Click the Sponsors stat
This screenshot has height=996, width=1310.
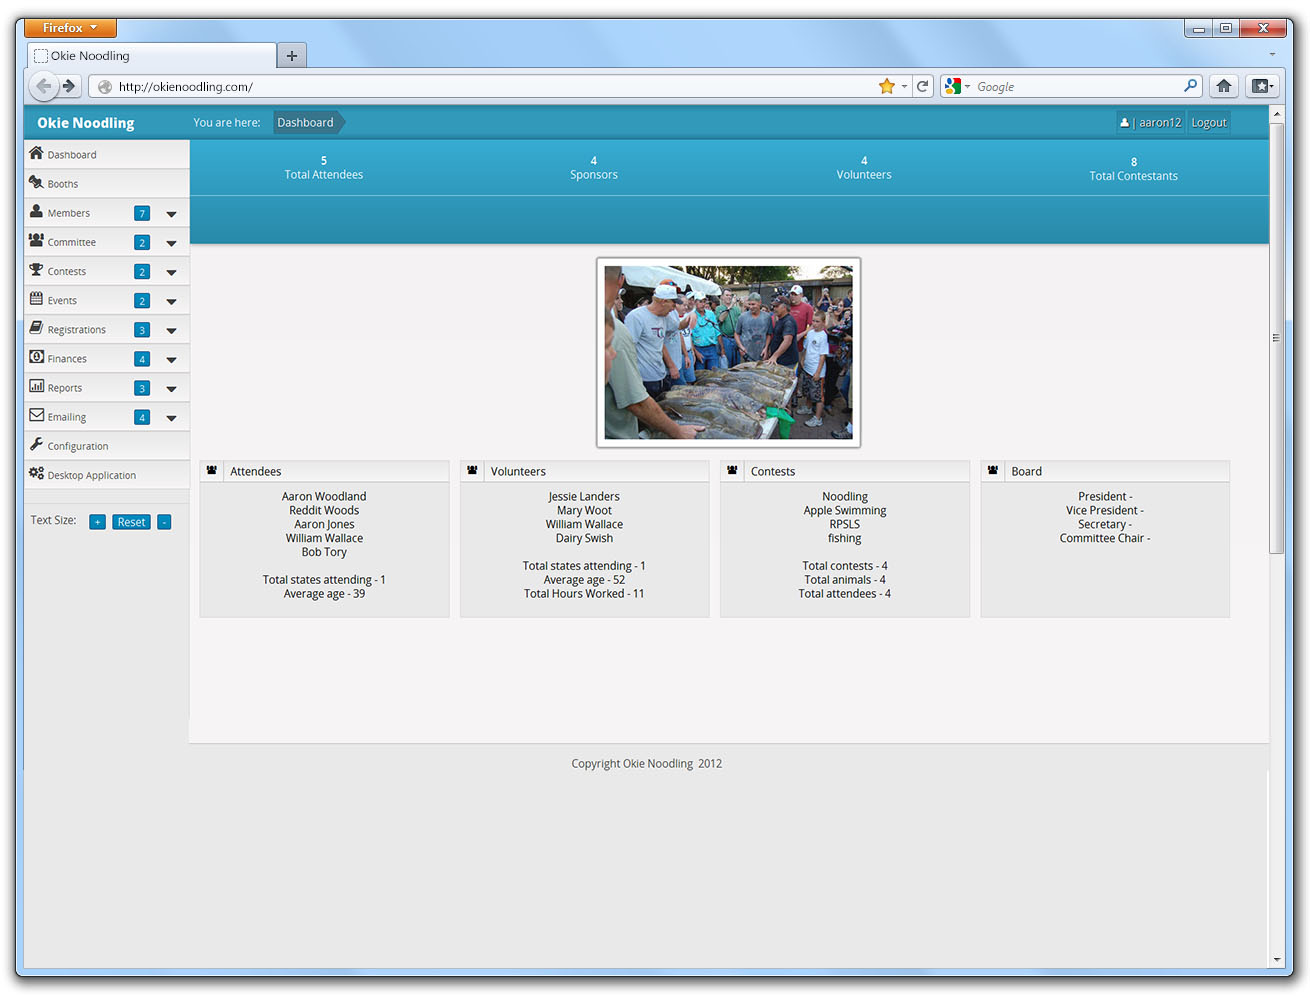coord(594,168)
